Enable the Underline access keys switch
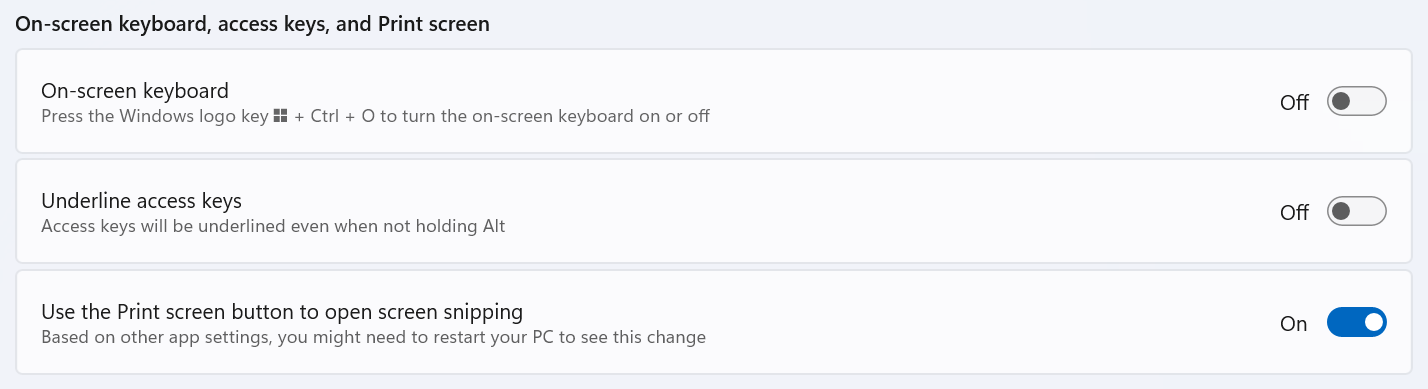Screen dimensions: 1428x389 coord(1356,212)
